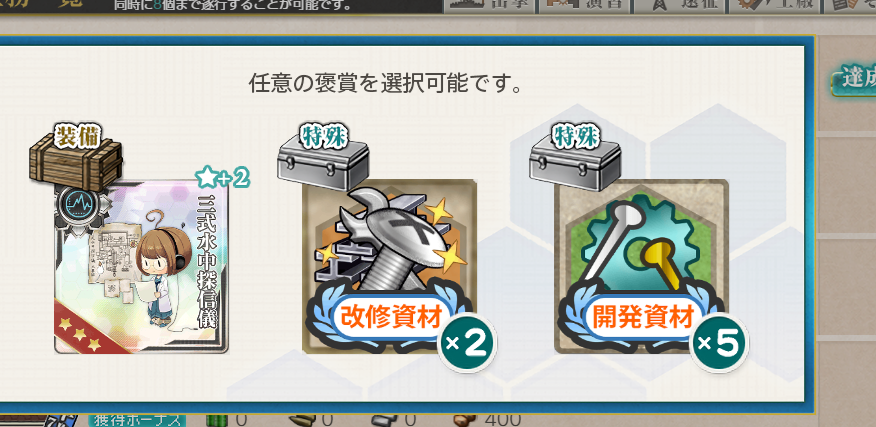Open the 演習 exercise tab
This screenshot has height=427, width=876.
(x=584, y=6)
